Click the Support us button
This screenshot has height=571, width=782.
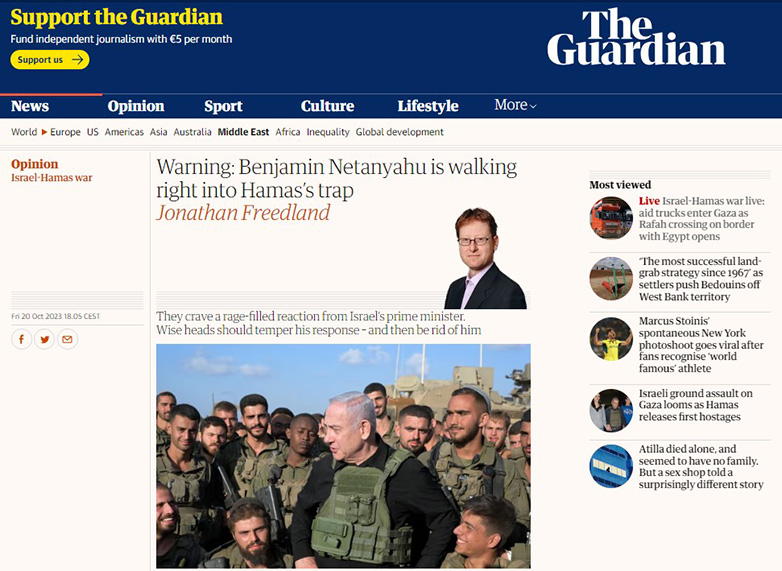(x=50, y=60)
